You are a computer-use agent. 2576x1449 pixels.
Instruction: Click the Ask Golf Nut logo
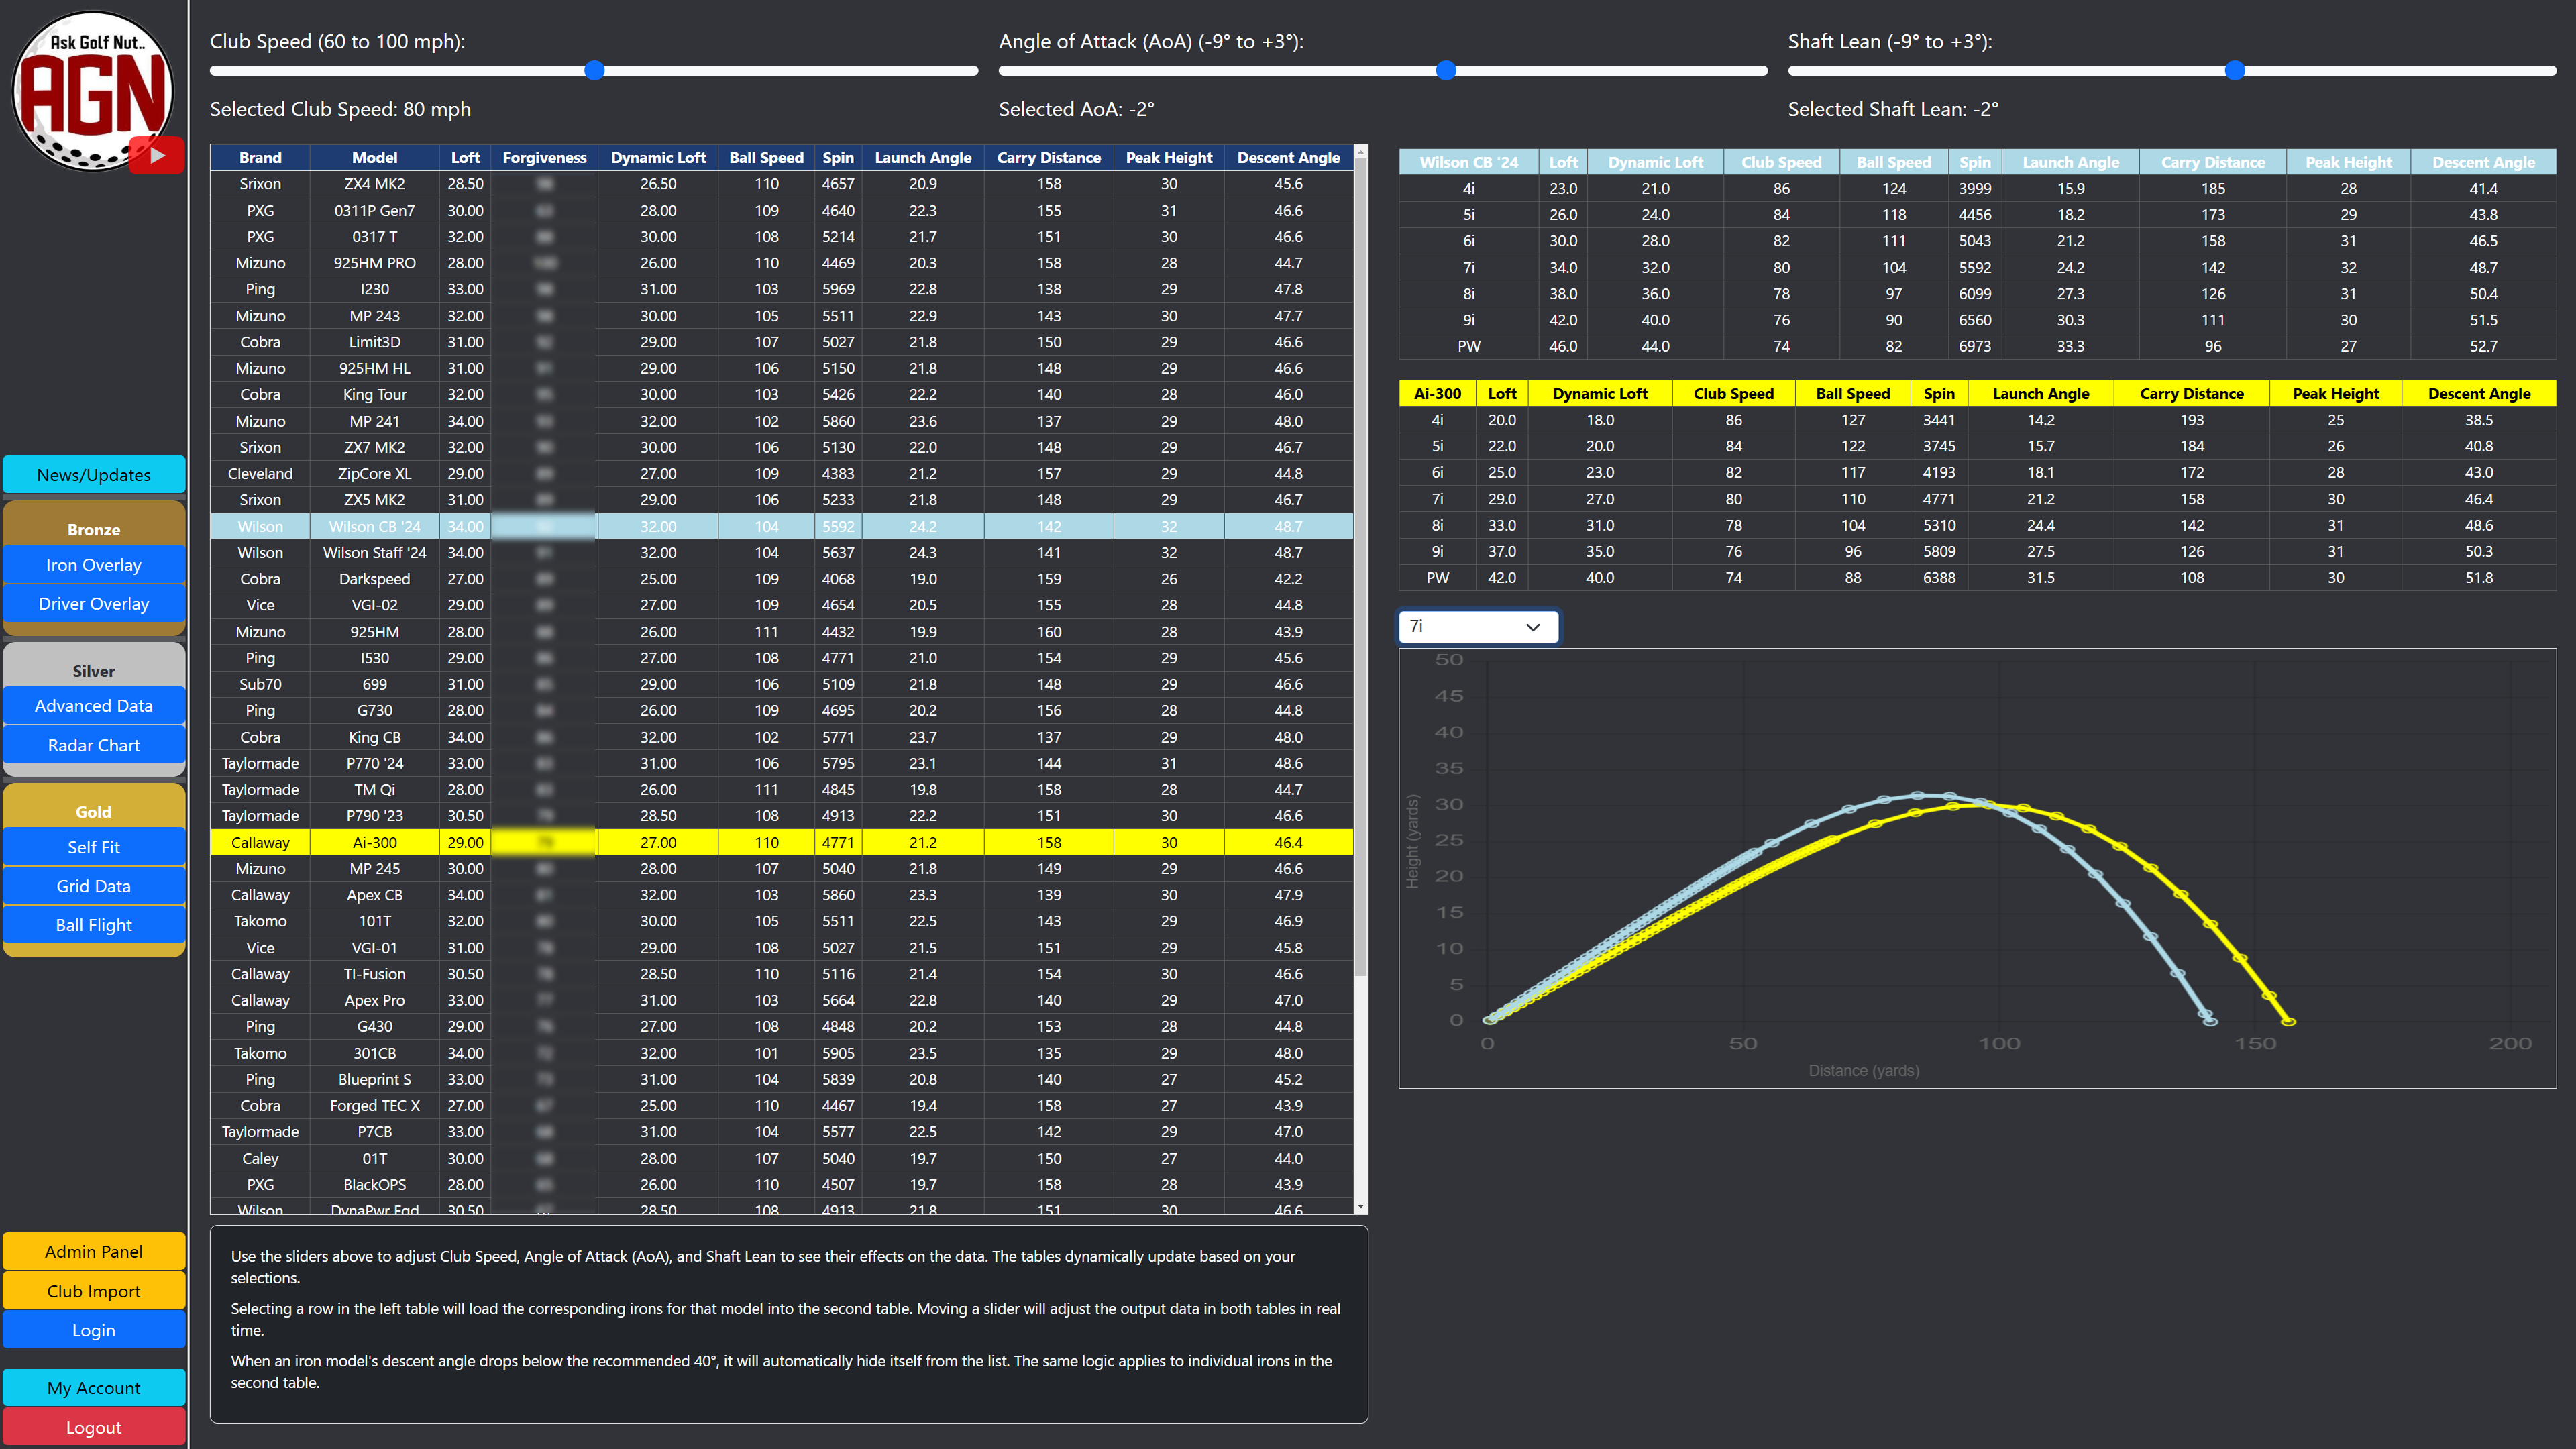click(x=92, y=90)
